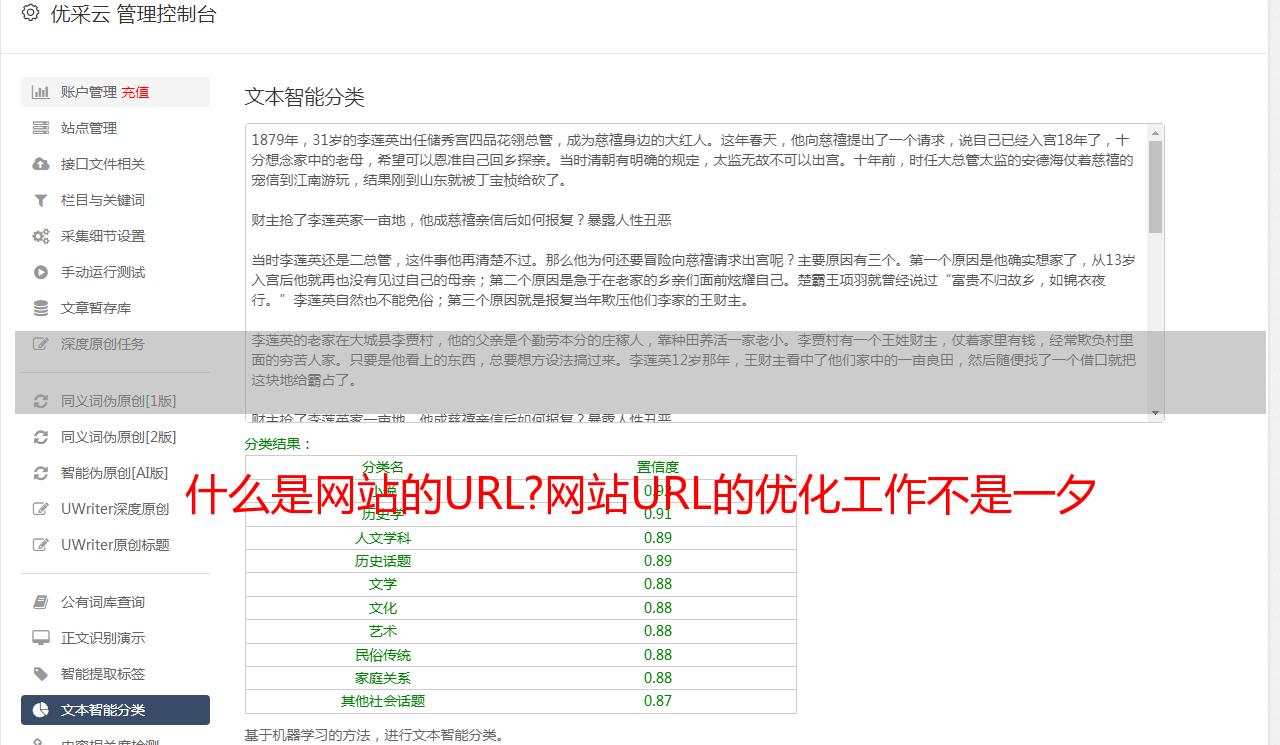This screenshot has width=1280, height=745.
Task: Select the active 文本智能分类 sidebar item
Action: coord(115,710)
